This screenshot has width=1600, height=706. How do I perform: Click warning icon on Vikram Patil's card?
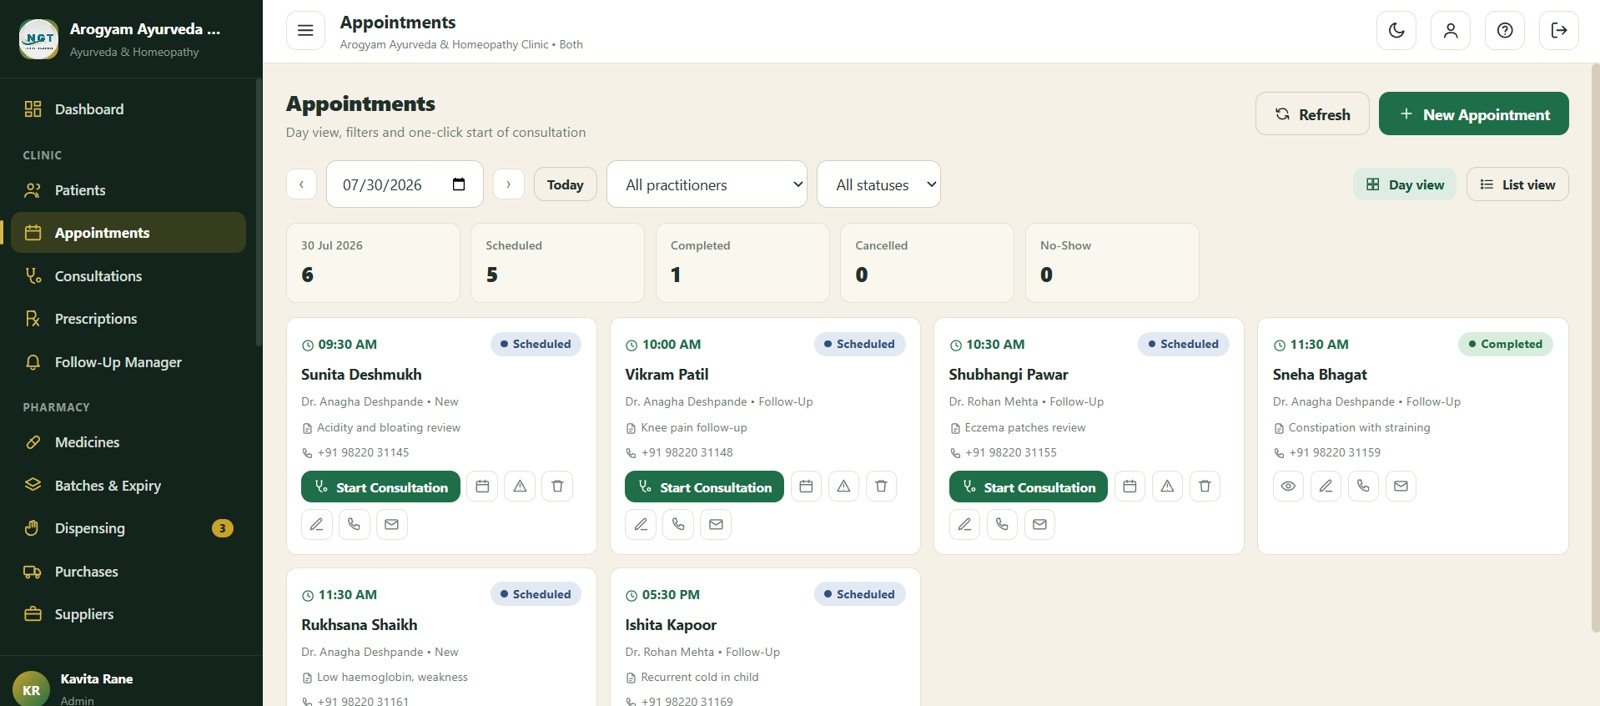(844, 486)
